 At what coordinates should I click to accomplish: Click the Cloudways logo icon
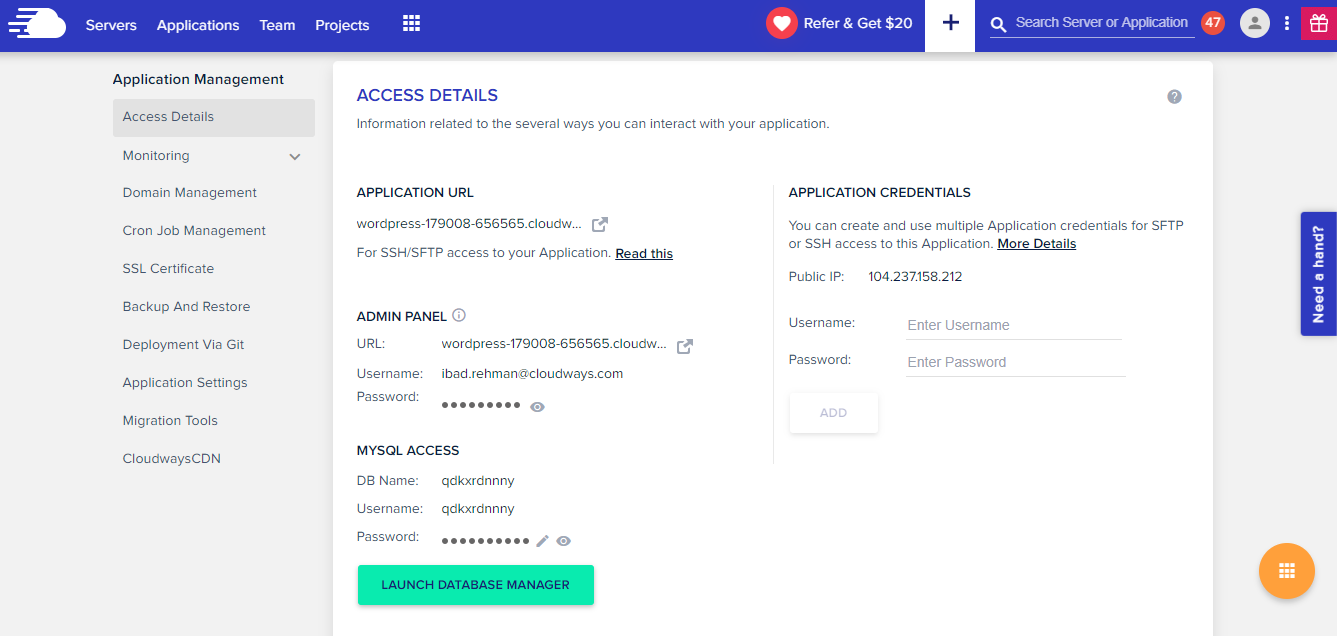tap(37, 22)
